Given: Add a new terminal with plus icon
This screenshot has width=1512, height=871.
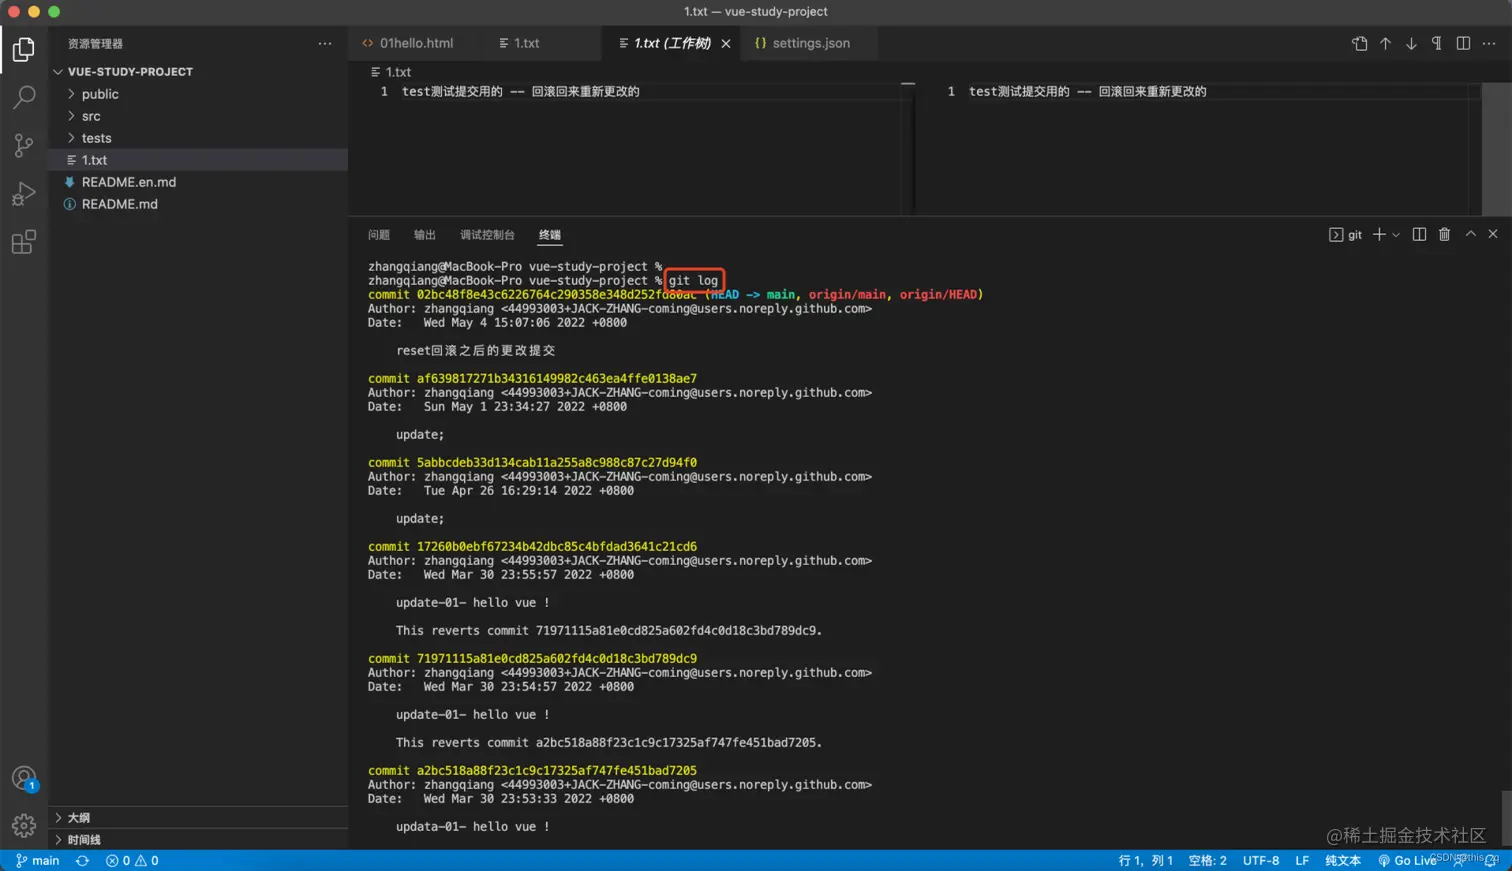Looking at the screenshot, I should [1379, 234].
